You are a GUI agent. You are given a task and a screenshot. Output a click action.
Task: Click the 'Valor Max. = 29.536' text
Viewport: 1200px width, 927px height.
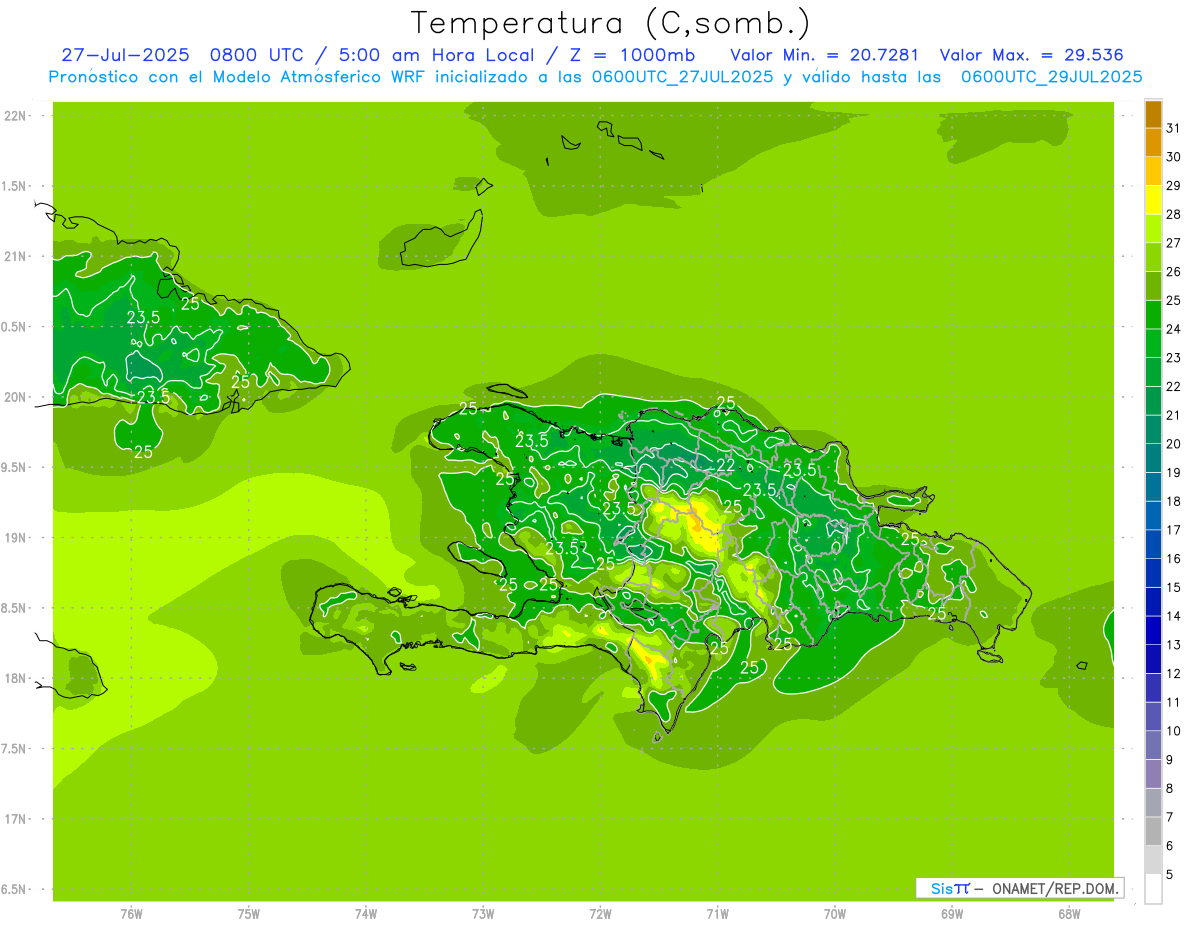pos(1031,55)
